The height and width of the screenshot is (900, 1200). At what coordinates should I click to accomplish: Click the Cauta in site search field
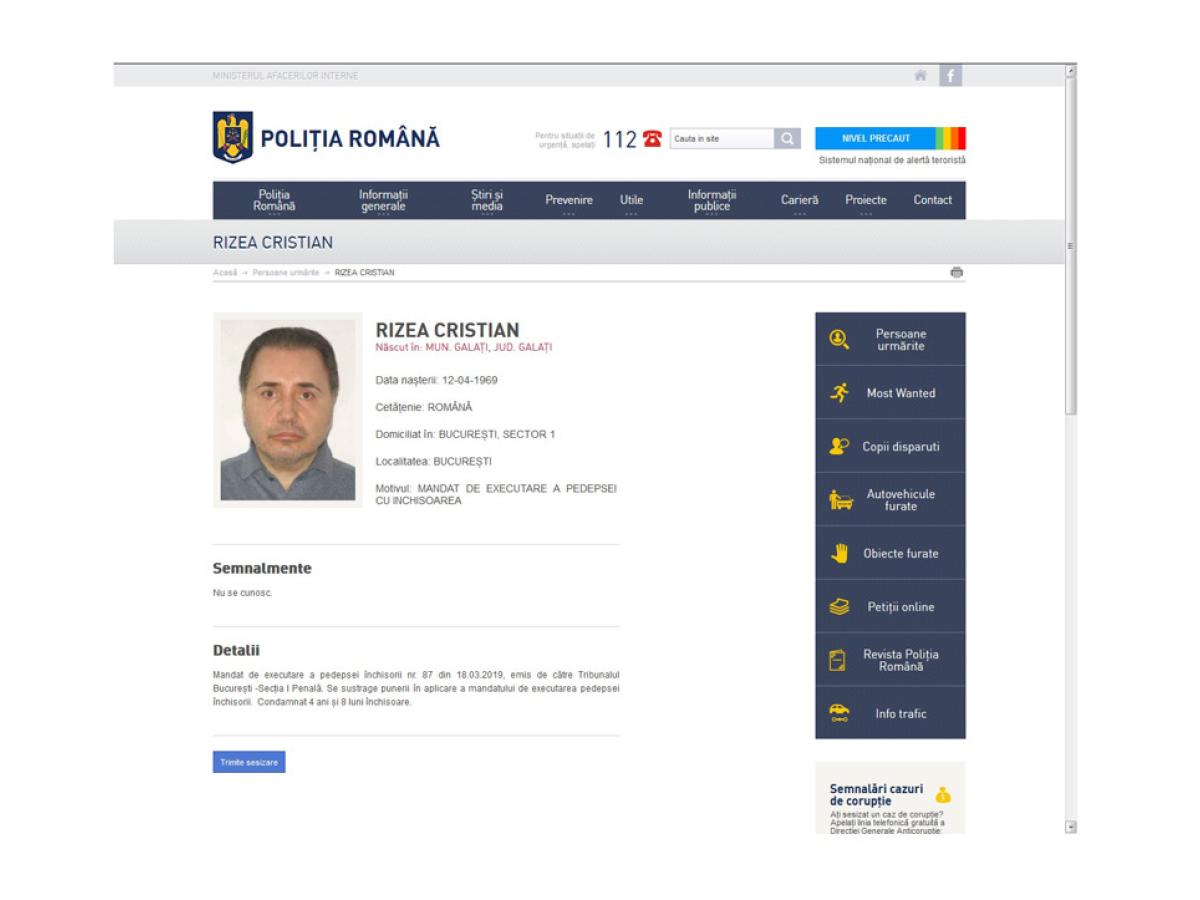pyautogui.click(x=721, y=139)
